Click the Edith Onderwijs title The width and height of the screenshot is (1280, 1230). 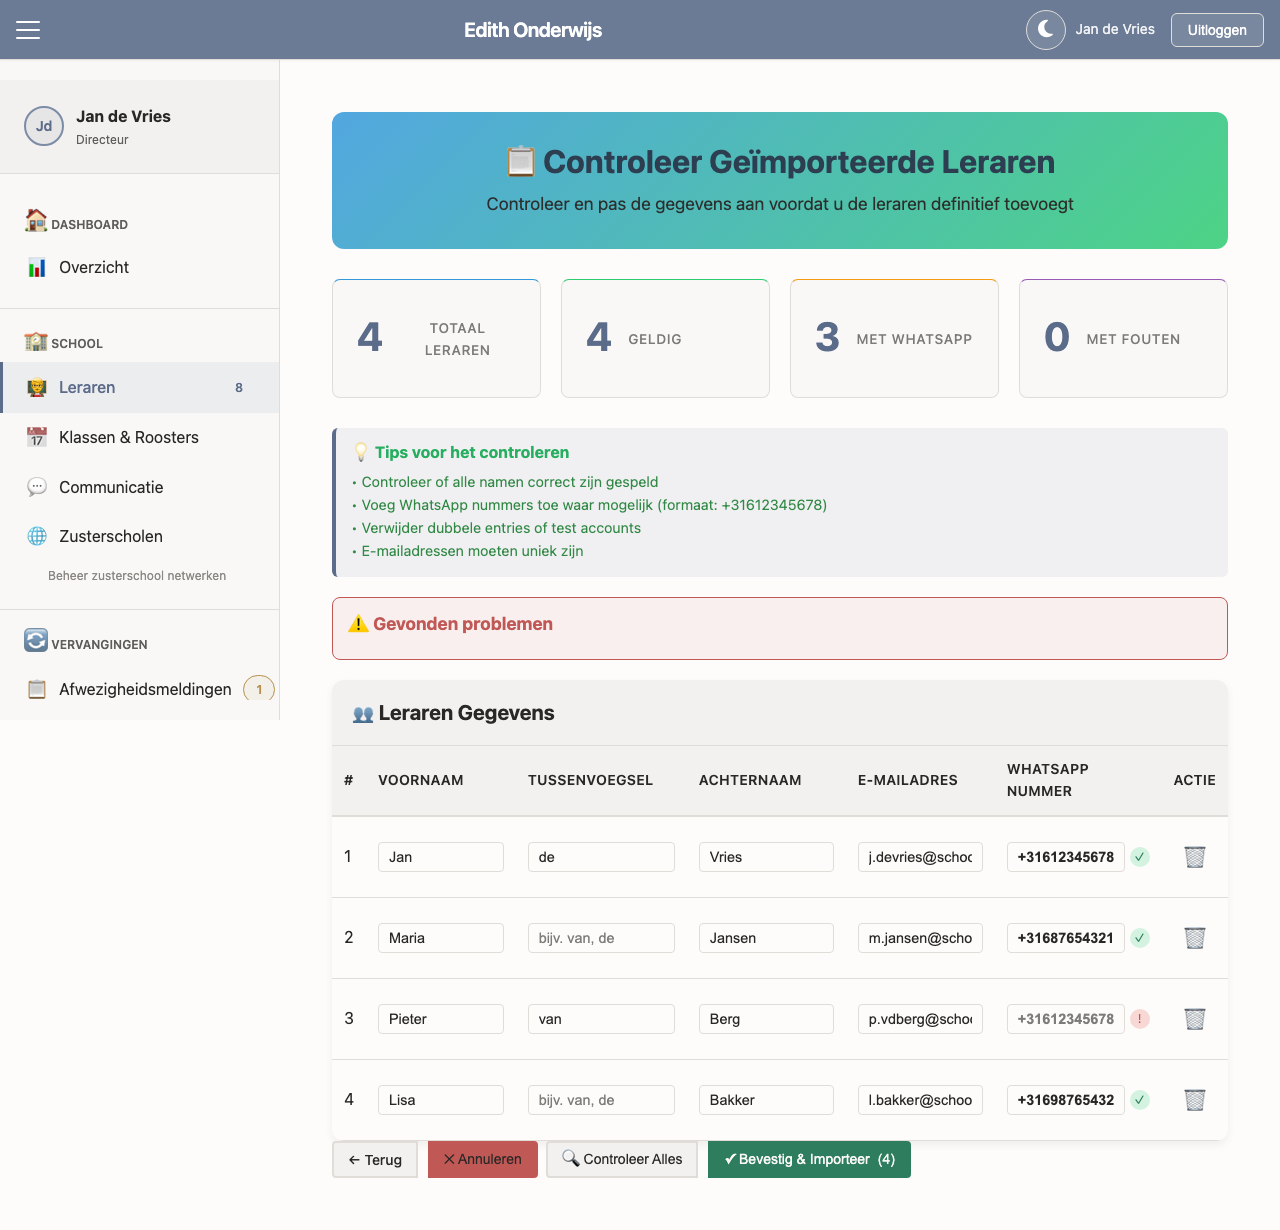point(533,30)
